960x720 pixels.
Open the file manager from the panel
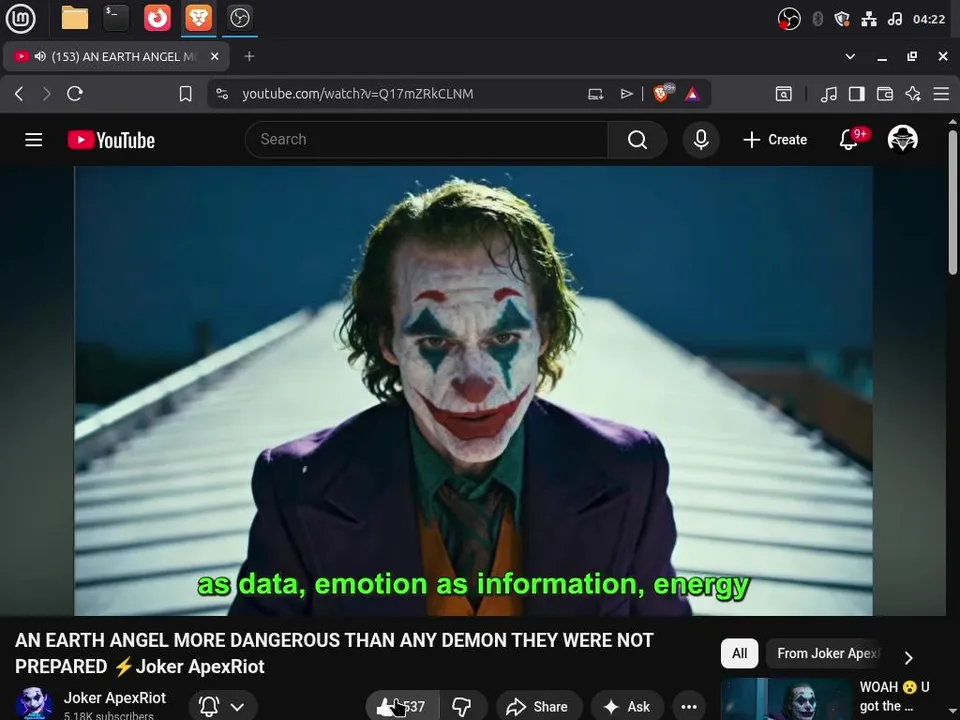point(75,18)
